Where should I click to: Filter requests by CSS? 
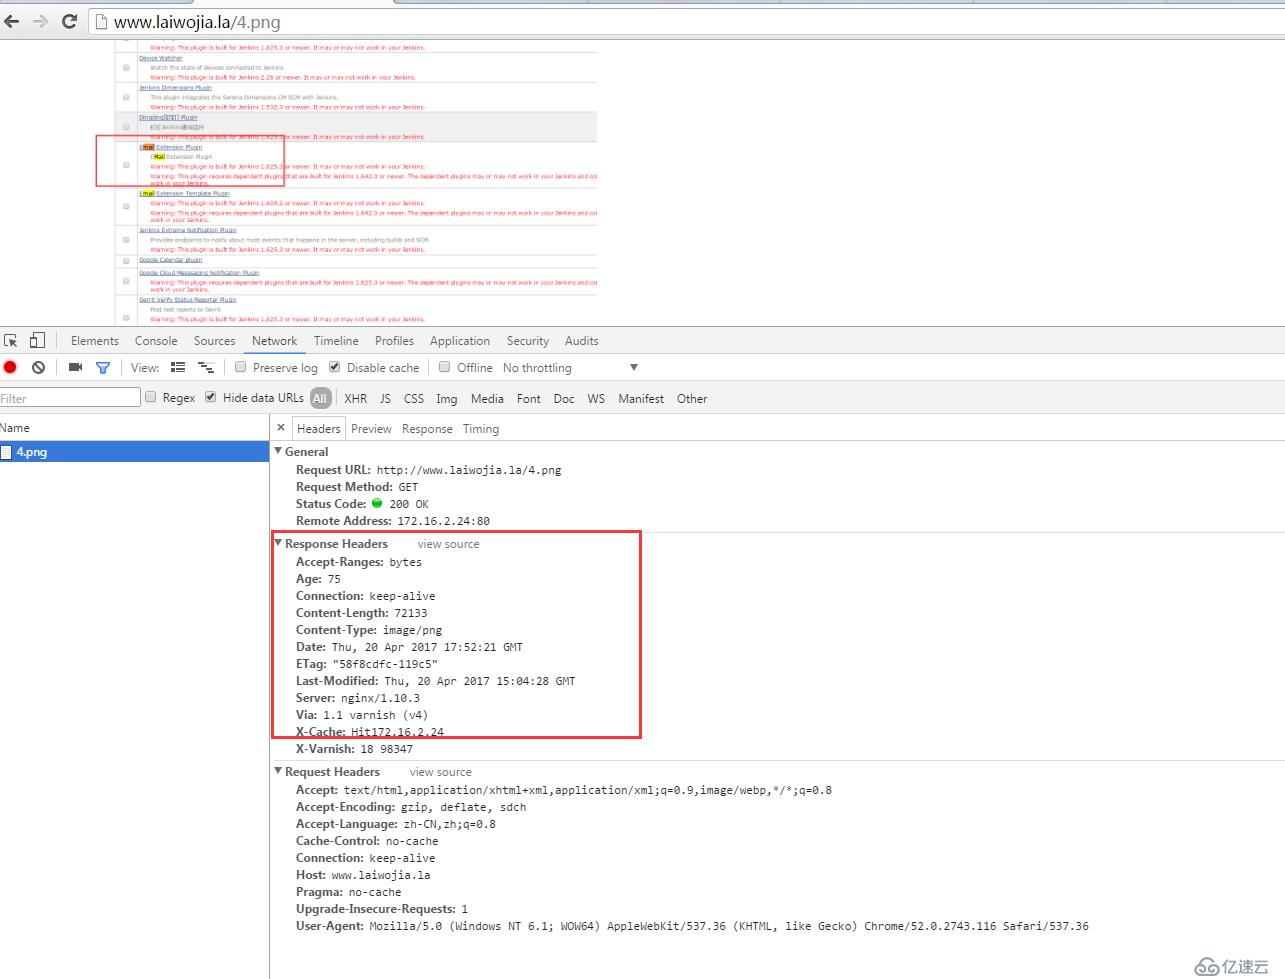click(x=414, y=398)
